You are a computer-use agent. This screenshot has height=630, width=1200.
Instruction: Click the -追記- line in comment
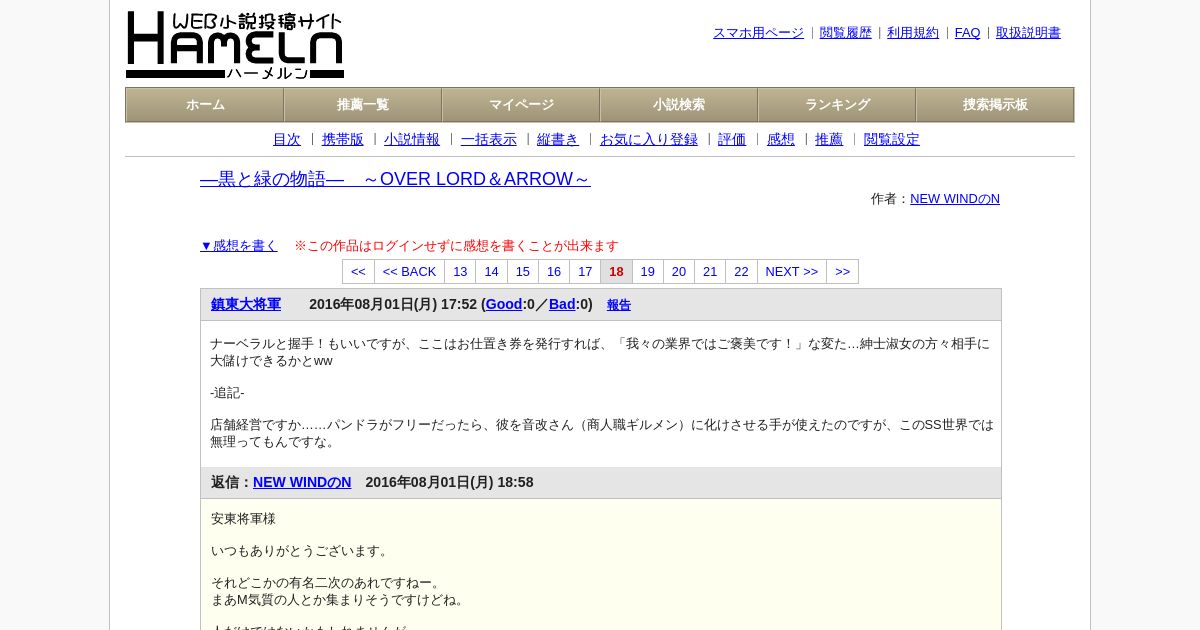point(227,393)
